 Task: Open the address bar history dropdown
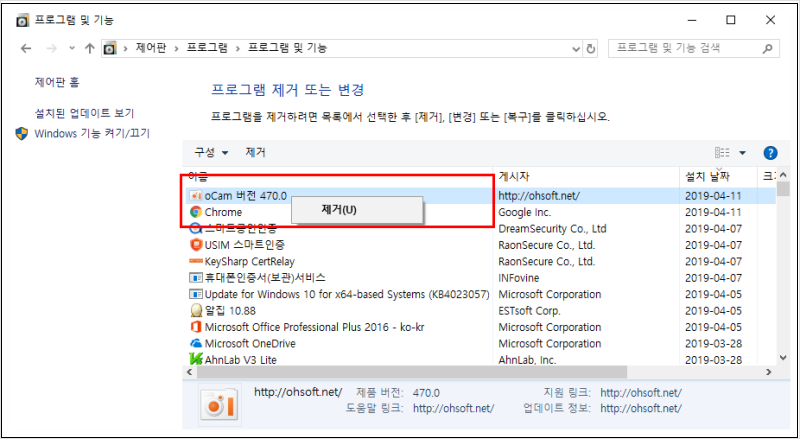pos(577,49)
